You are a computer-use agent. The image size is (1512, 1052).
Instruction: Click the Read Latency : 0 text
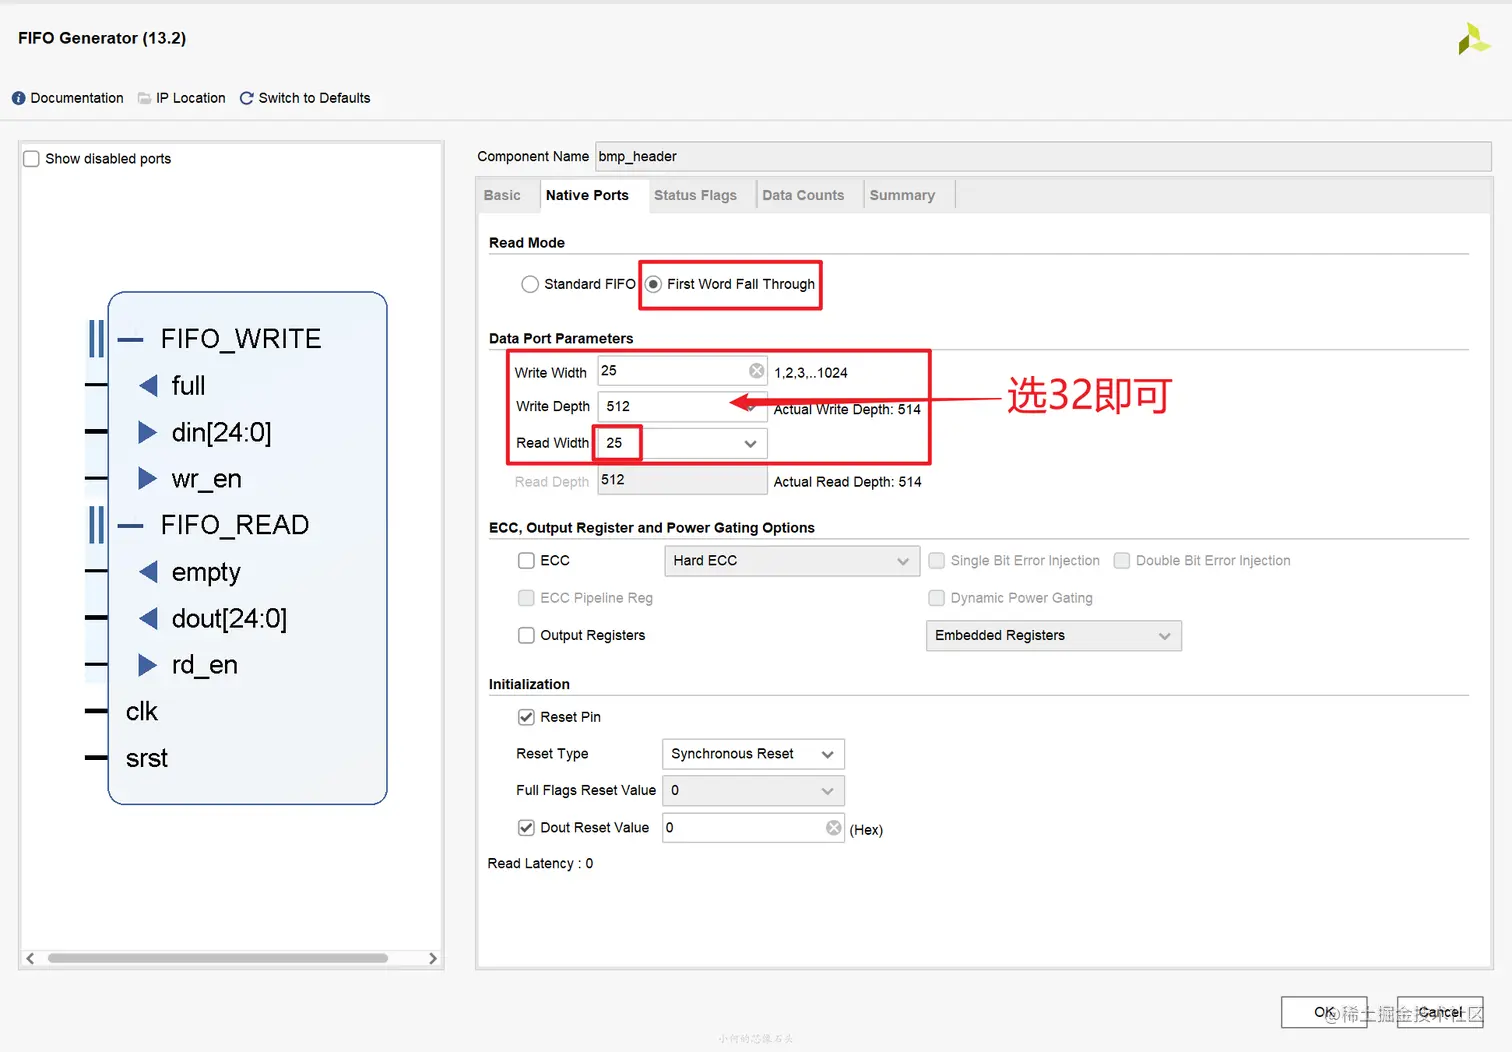click(540, 864)
